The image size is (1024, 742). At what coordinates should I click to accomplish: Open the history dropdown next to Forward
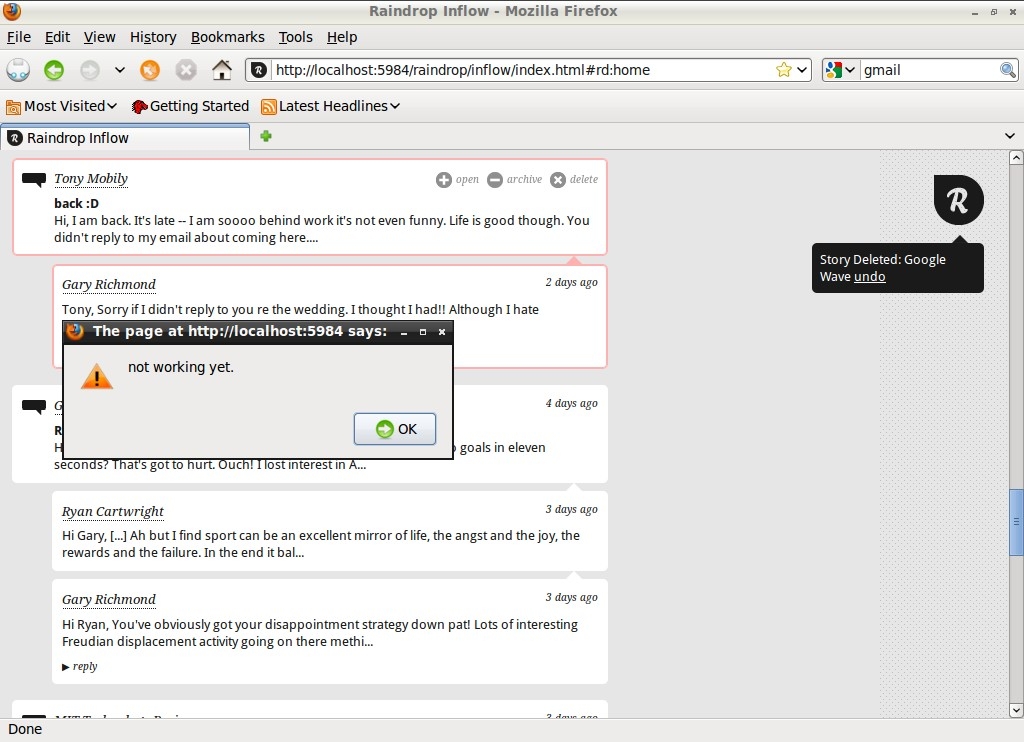click(120, 70)
